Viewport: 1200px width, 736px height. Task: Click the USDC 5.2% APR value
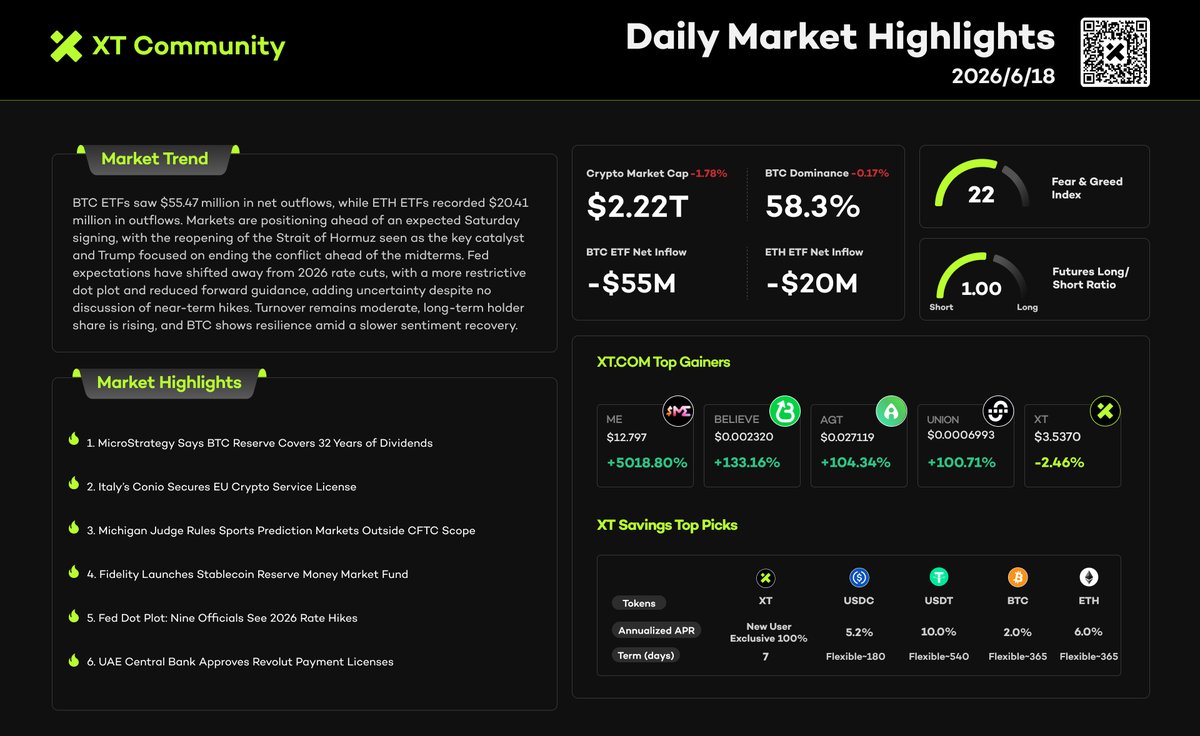point(858,632)
